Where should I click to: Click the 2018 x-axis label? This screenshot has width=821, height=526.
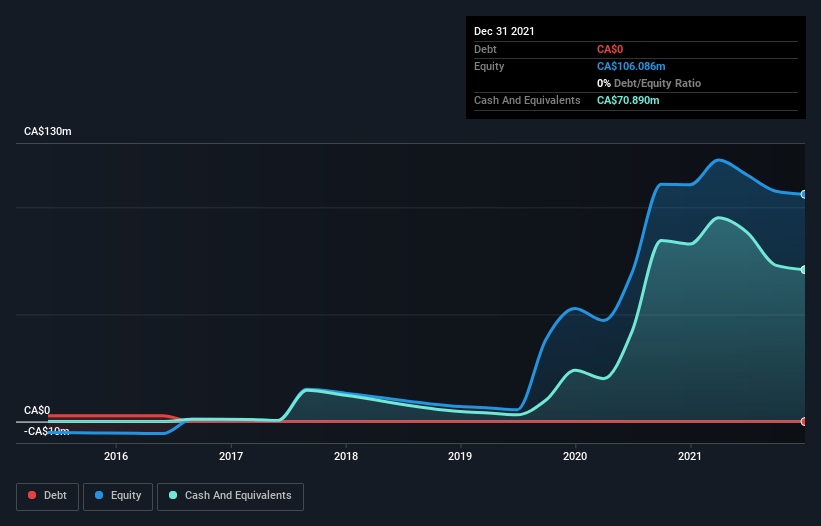(x=346, y=456)
